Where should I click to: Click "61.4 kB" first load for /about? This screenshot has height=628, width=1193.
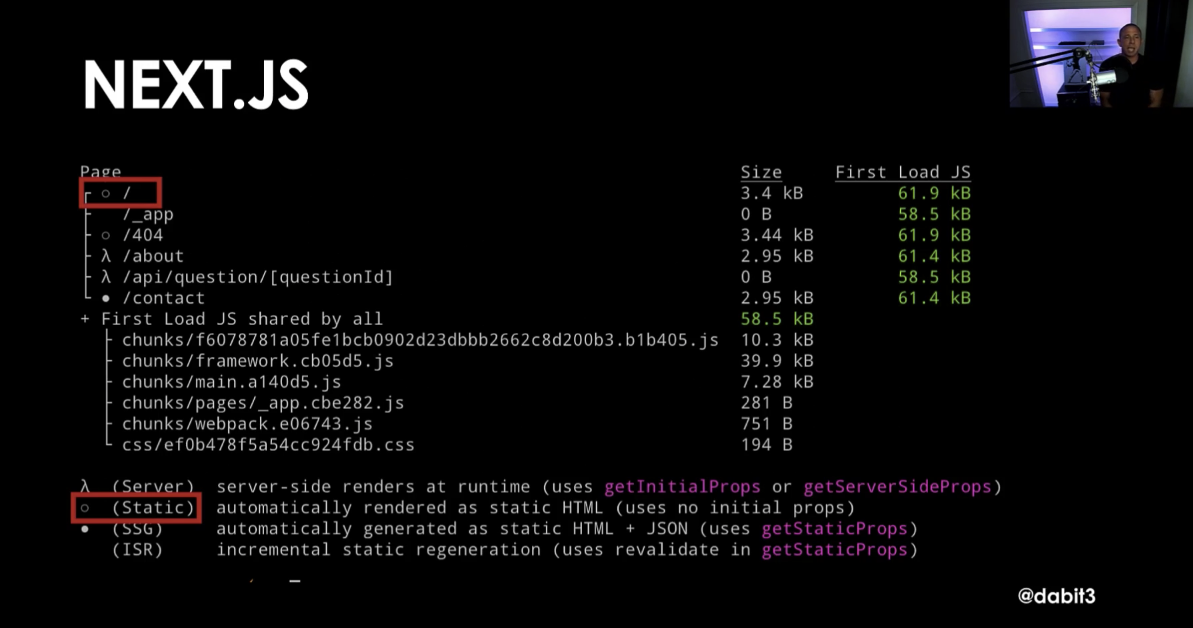[x=934, y=257]
